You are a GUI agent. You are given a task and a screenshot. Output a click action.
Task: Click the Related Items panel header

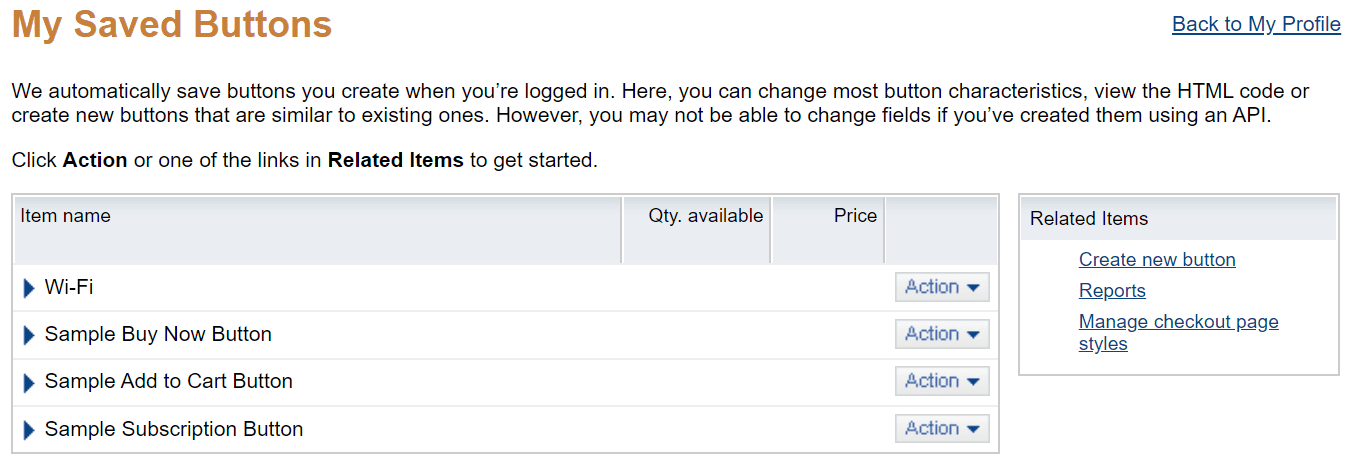[1179, 218]
